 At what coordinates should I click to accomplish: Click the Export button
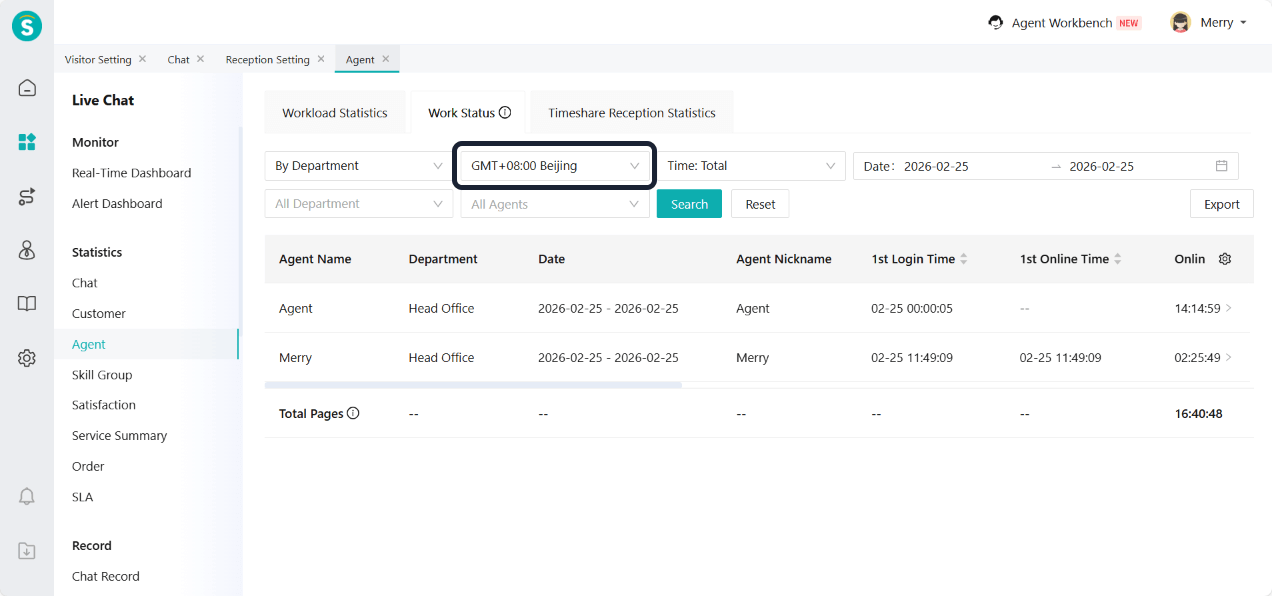click(1221, 204)
